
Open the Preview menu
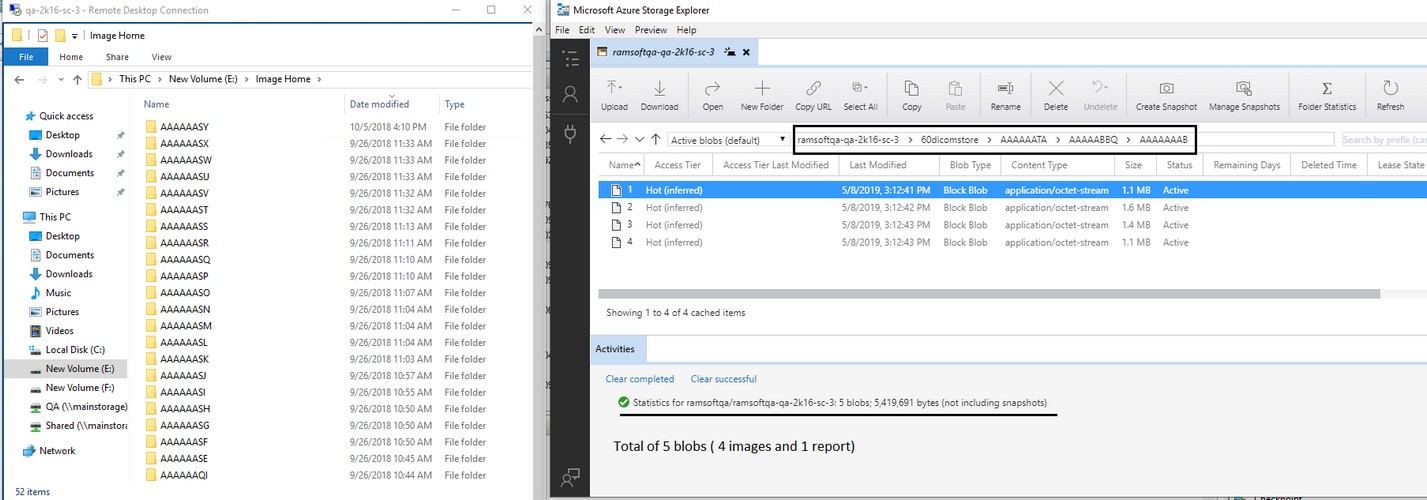tap(650, 30)
